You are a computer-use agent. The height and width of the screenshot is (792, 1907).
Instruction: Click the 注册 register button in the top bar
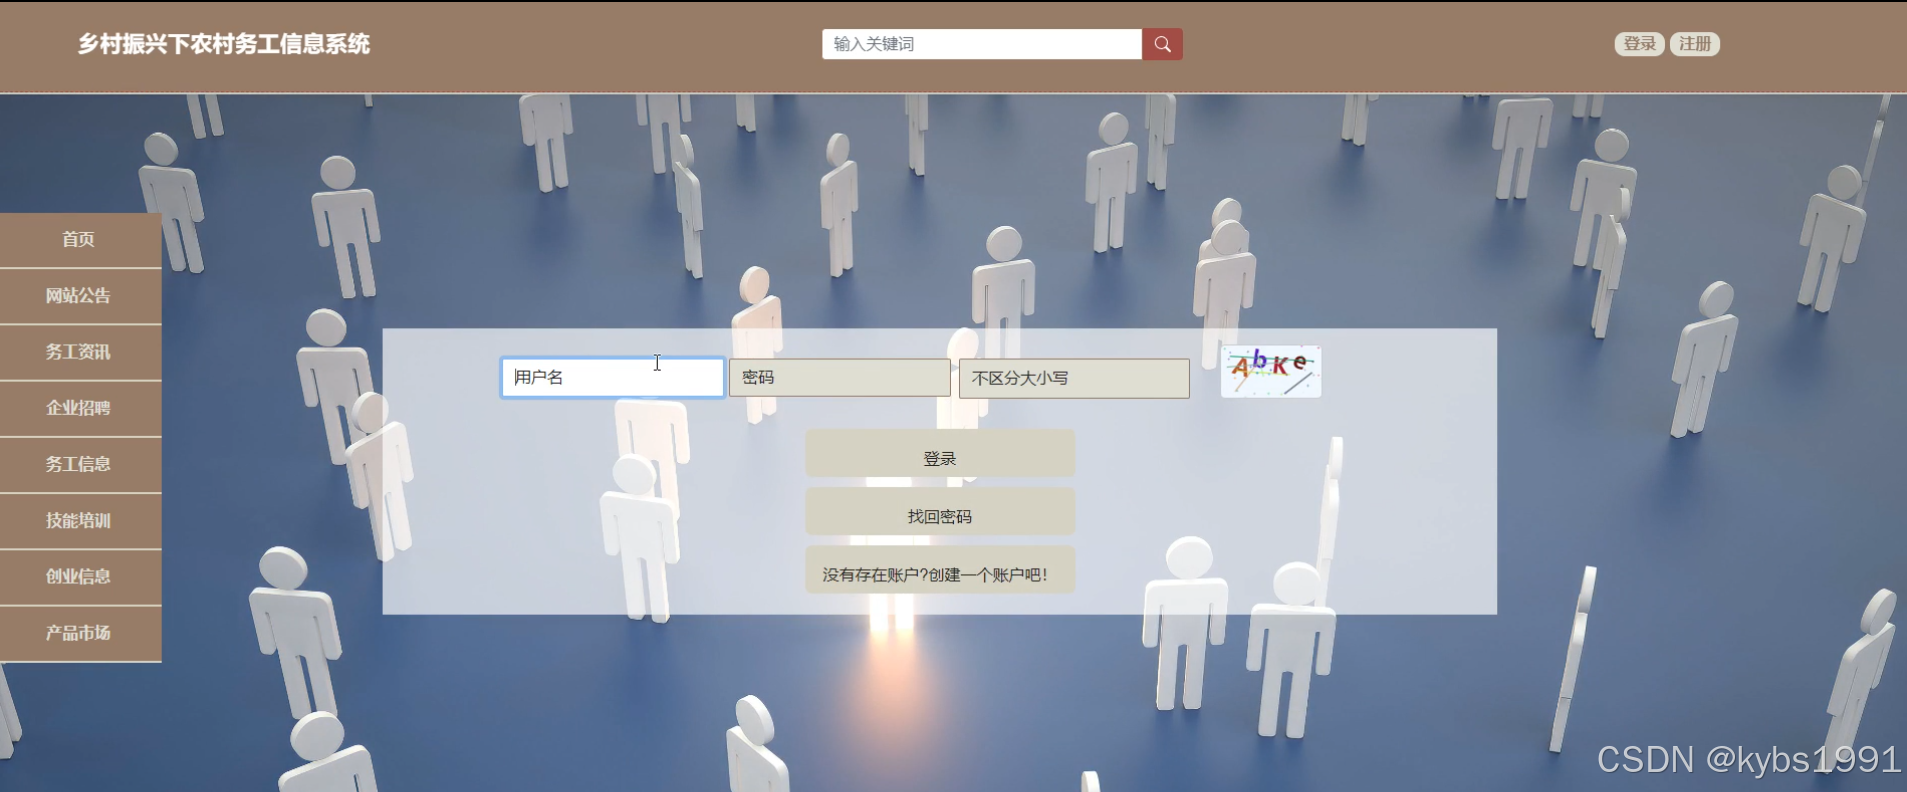point(1695,44)
